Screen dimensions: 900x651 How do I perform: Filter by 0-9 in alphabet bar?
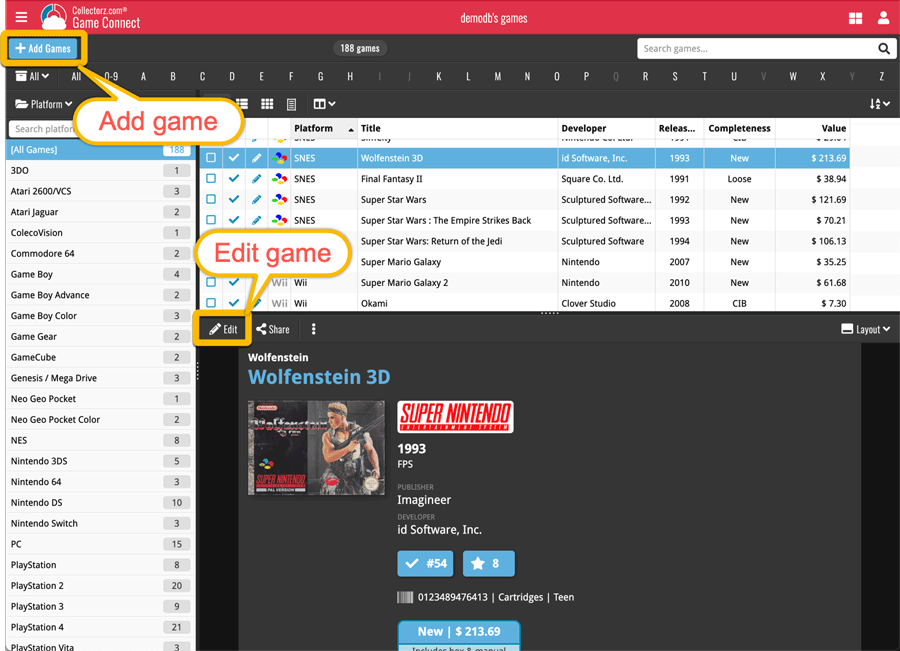(x=111, y=76)
